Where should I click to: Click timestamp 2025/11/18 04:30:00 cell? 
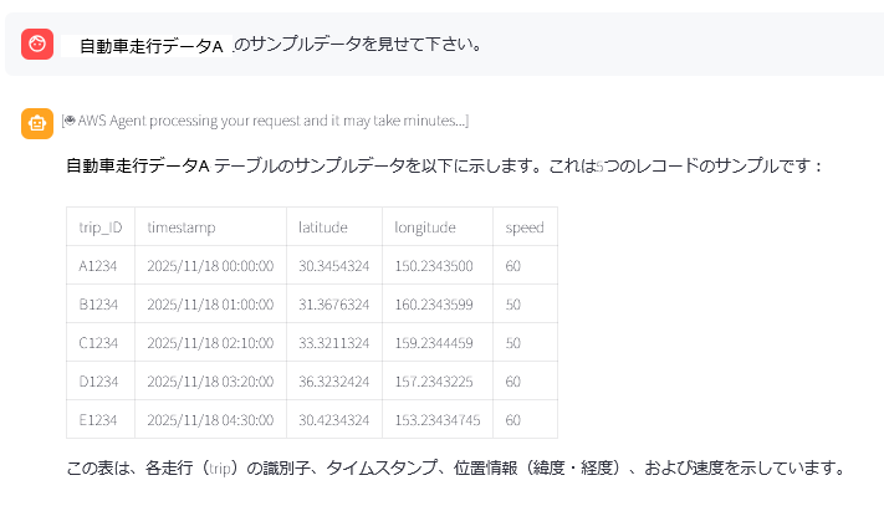pyautogui.click(x=210, y=420)
